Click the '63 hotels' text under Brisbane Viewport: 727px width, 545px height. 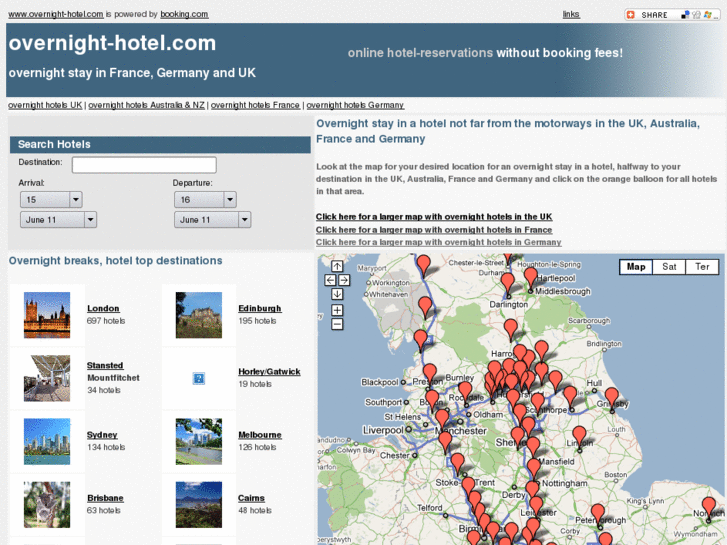(x=104, y=510)
